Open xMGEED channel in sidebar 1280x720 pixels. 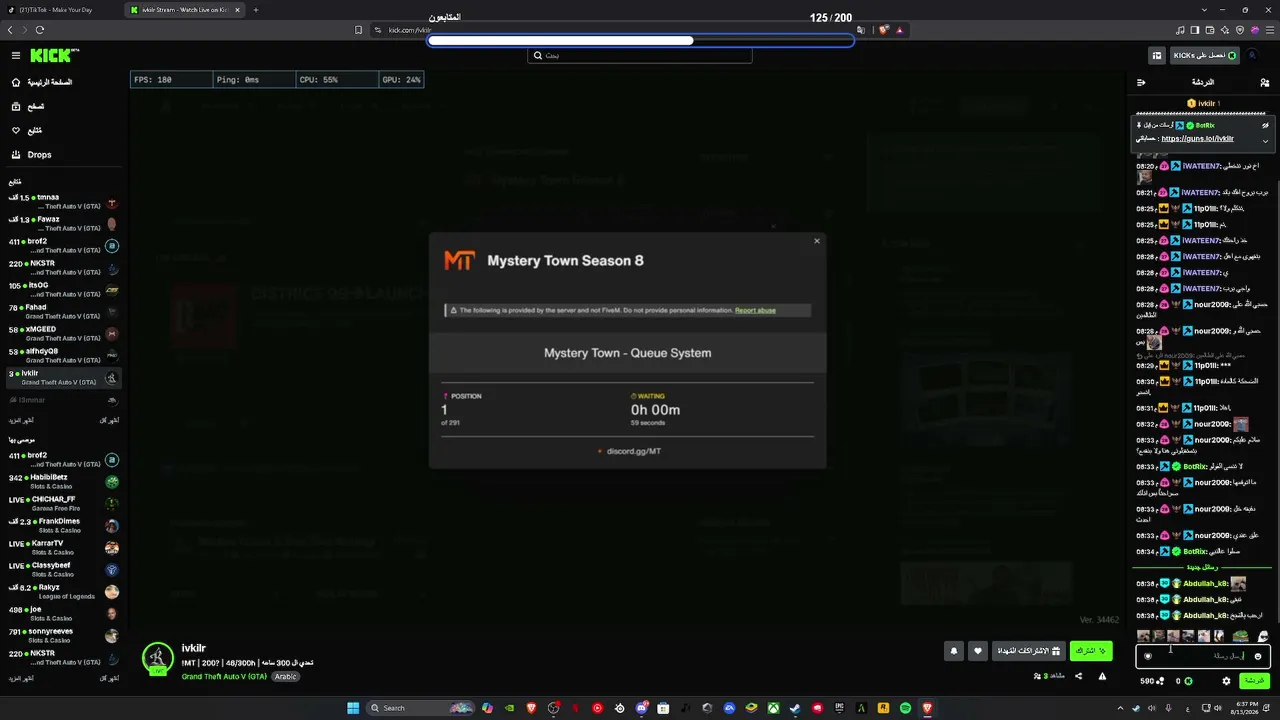click(64, 333)
